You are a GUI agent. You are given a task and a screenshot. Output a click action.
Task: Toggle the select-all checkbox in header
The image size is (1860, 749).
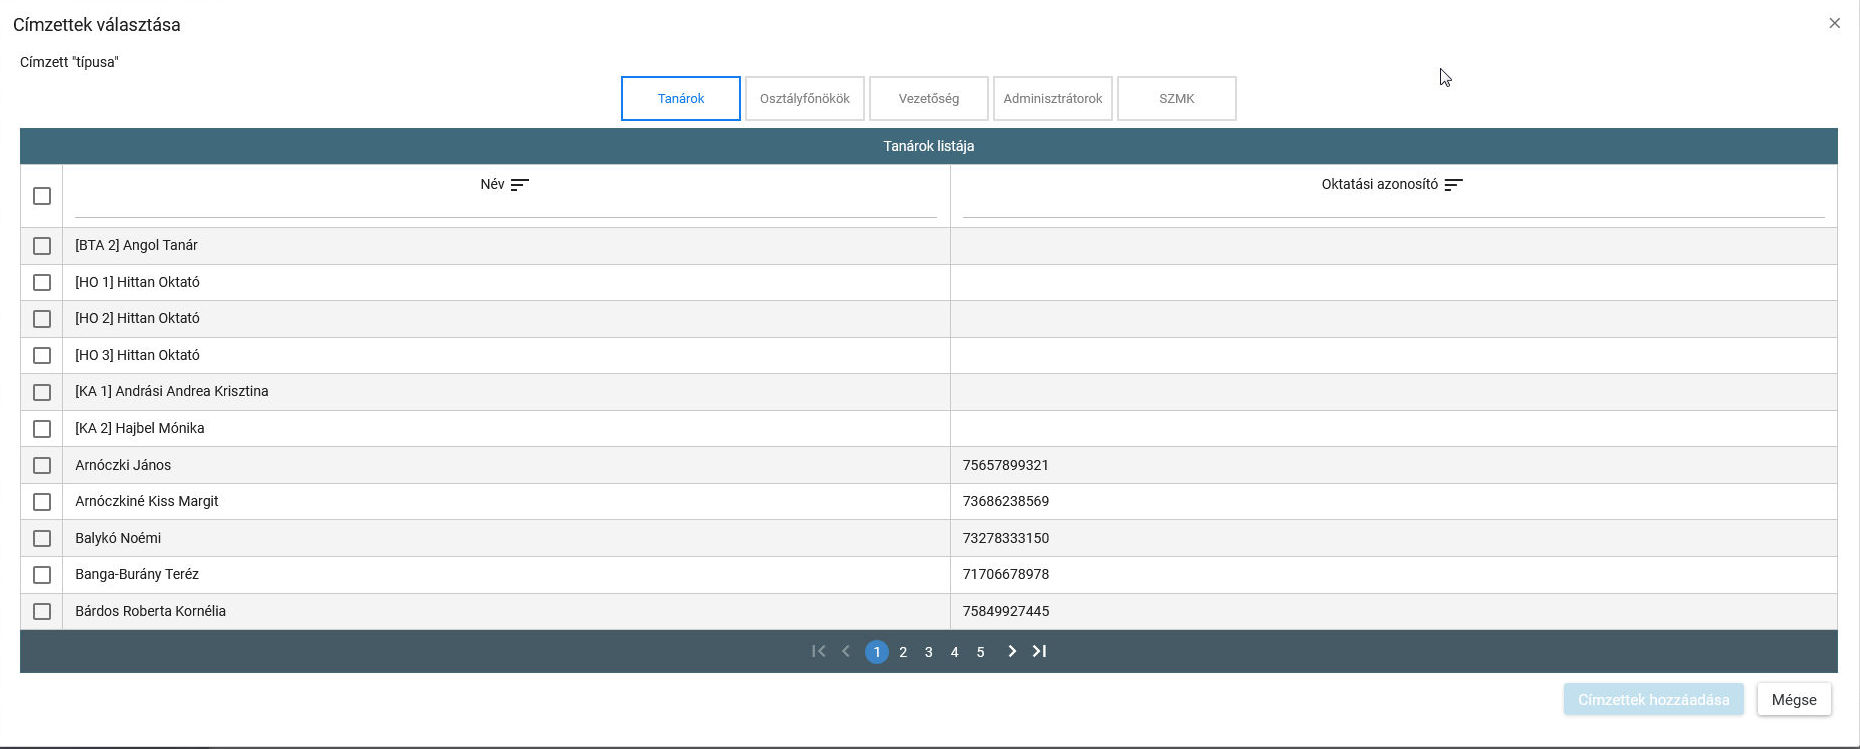click(42, 196)
